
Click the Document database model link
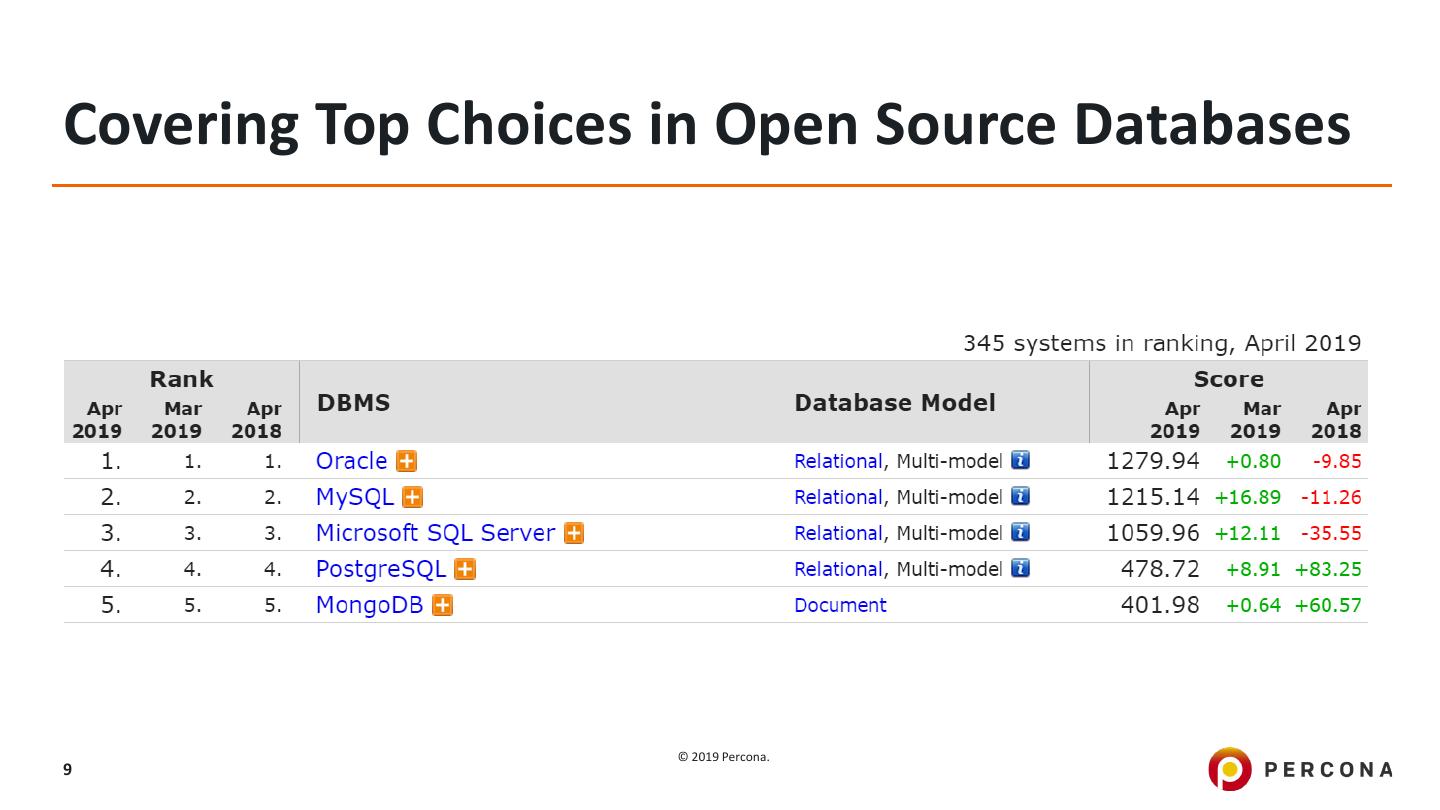click(x=840, y=605)
